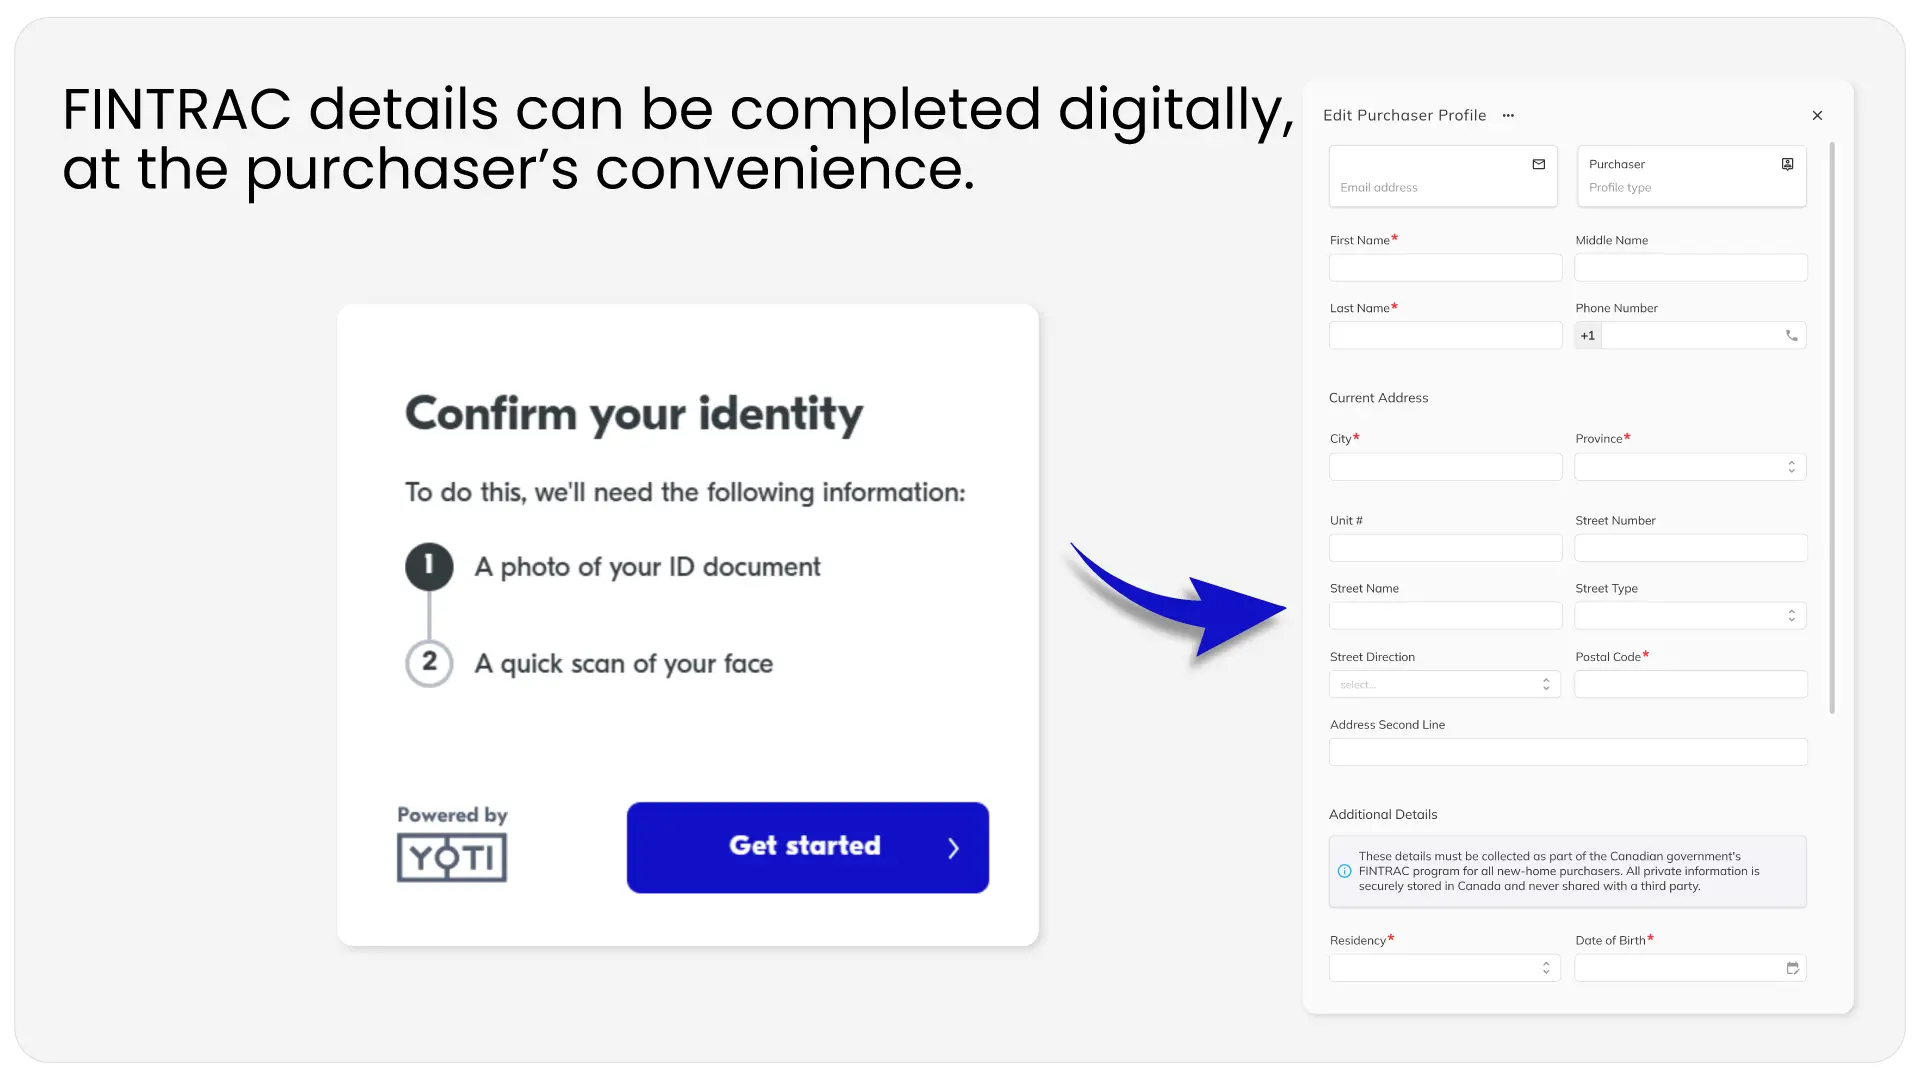This screenshot has width=1920, height=1080.
Task: Click step 2 circle for face scan
Action: point(429,662)
